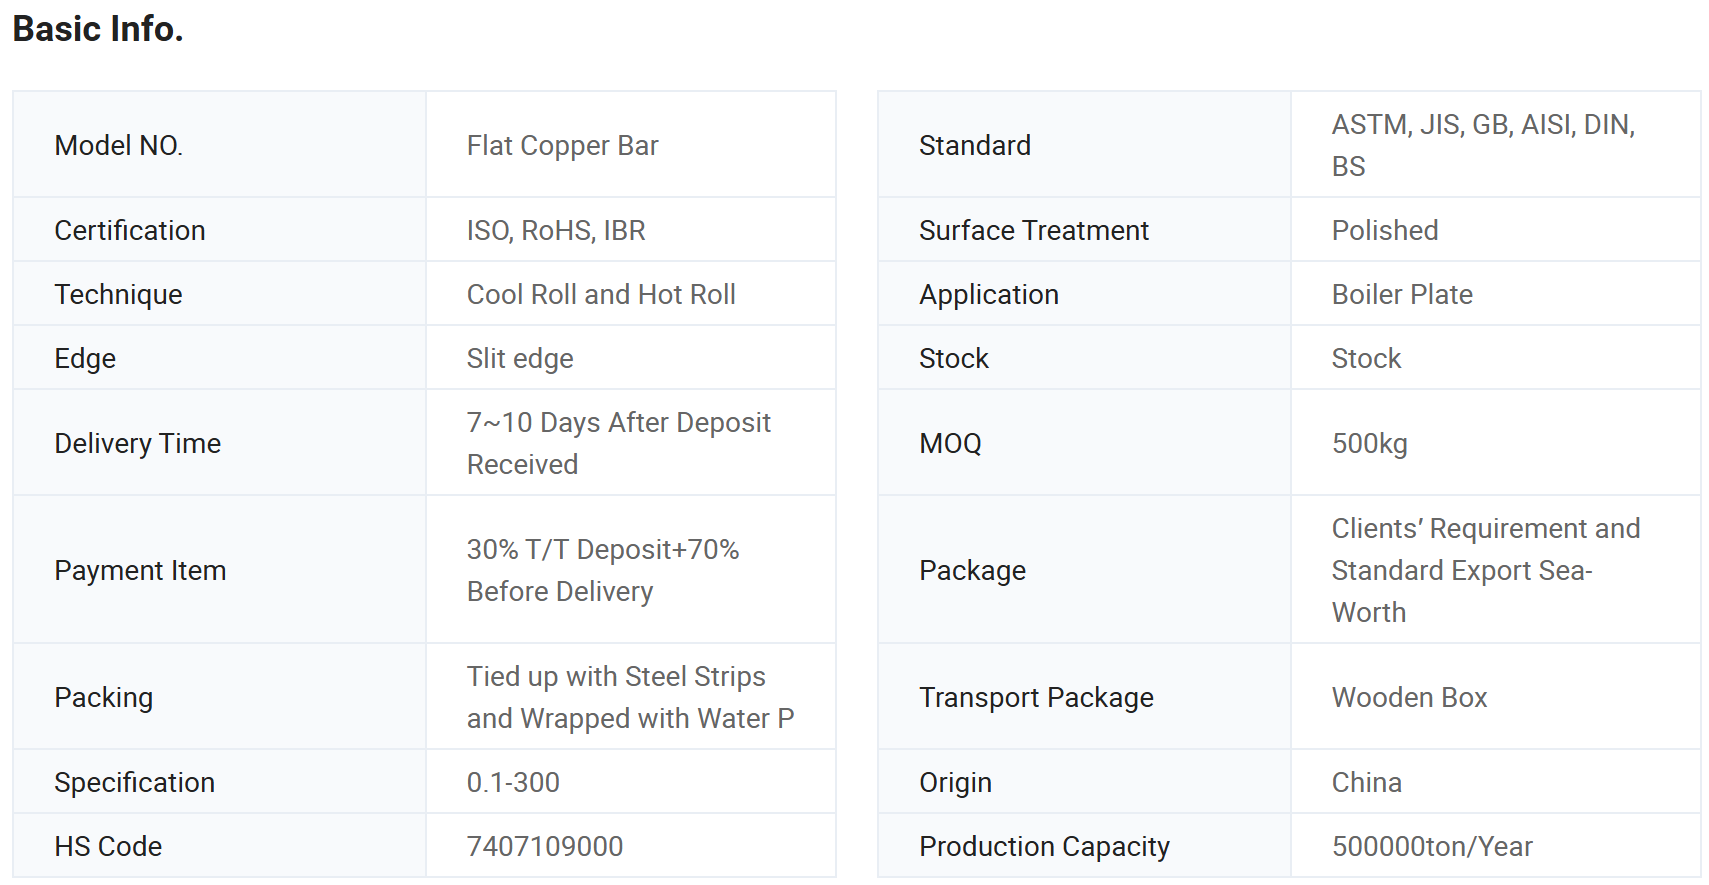
Task: Click the Transport Package label
Action: tap(1036, 697)
